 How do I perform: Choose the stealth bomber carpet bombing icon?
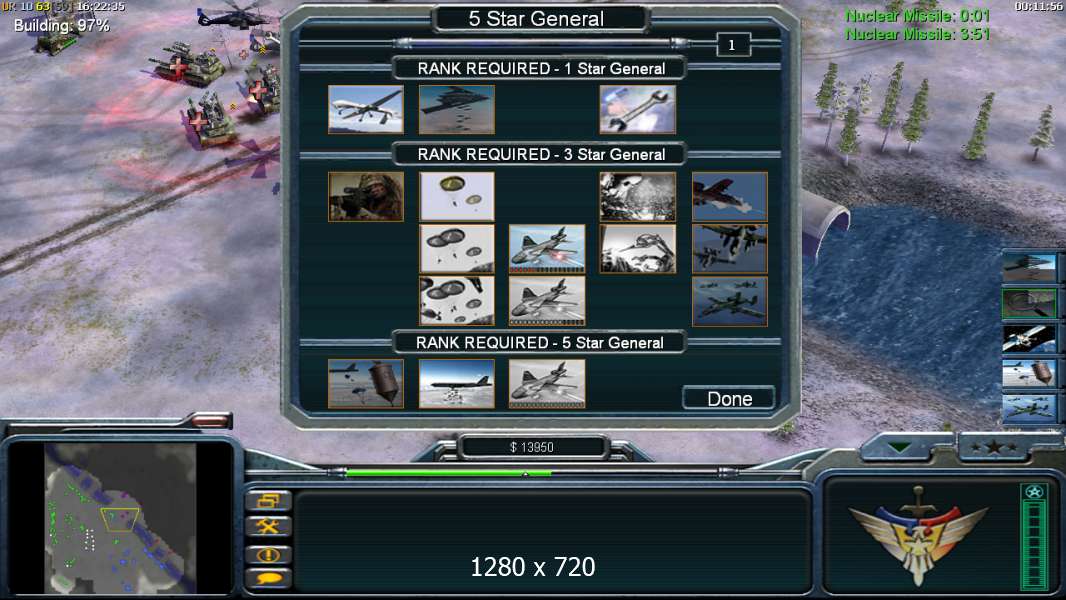(457, 109)
